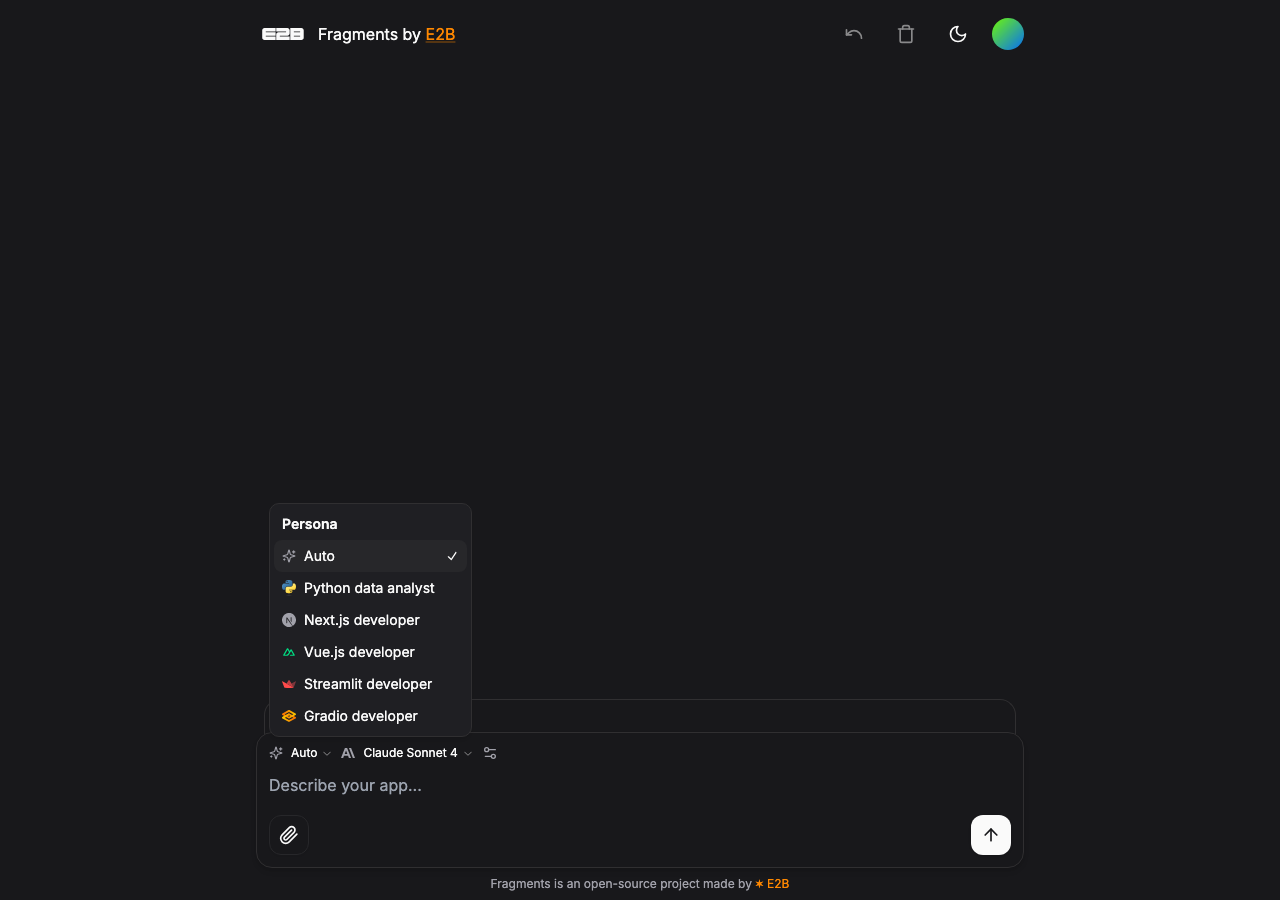Select Gradio developer persona
This screenshot has width=1280, height=900.
[x=370, y=716]
